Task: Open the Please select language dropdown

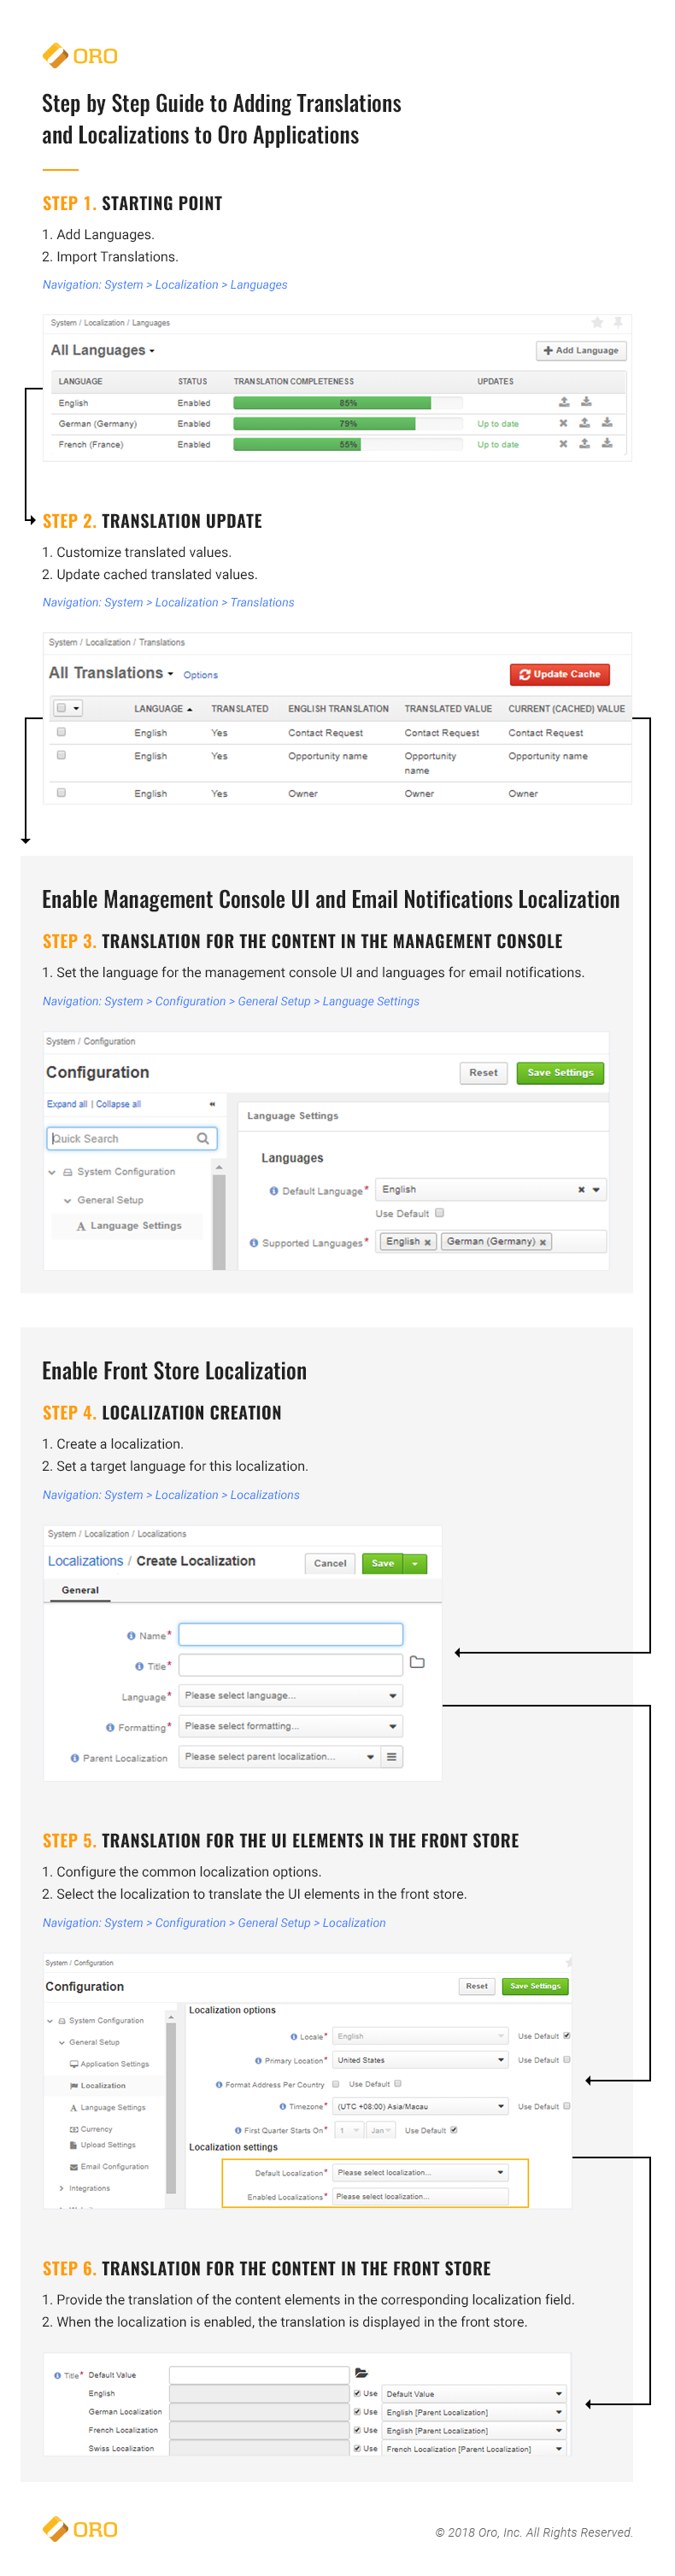Action: coord(291,1695)
